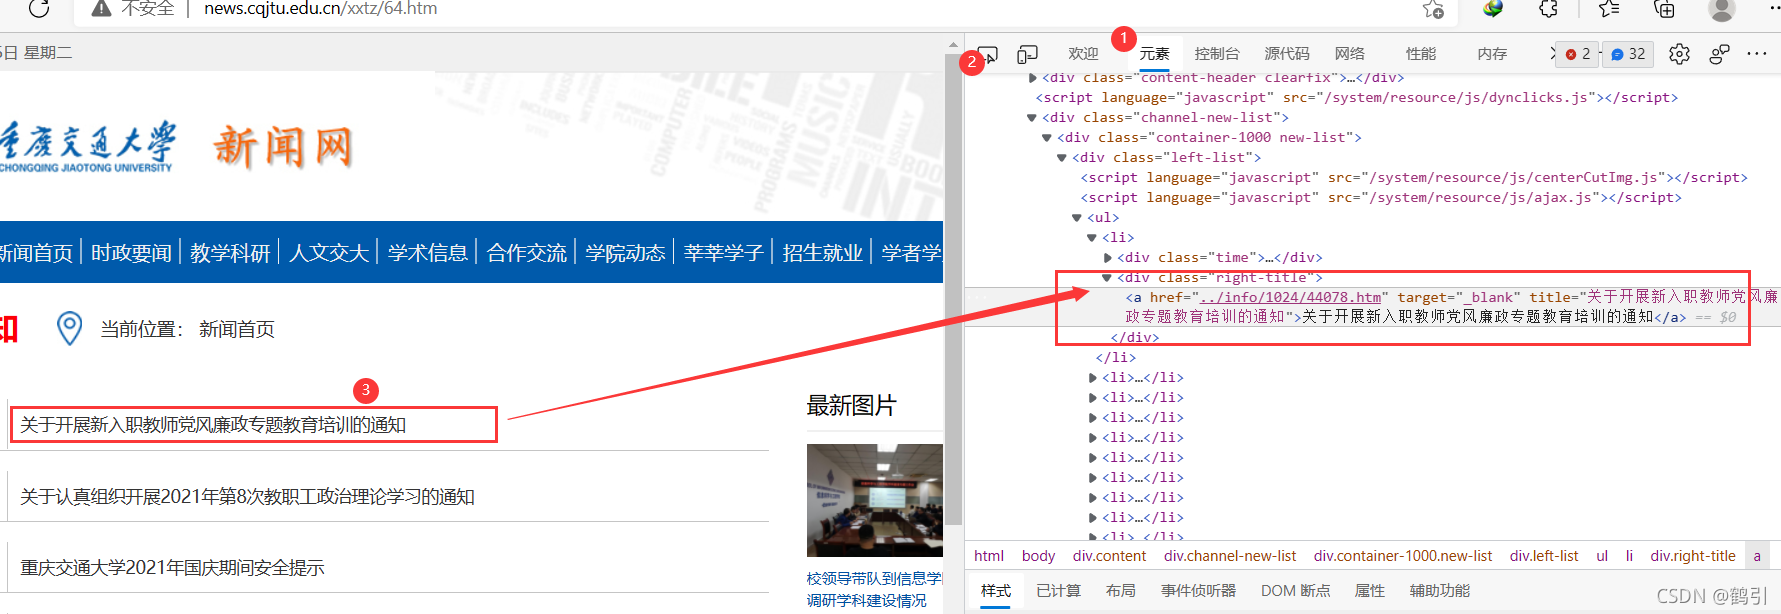Open the 学院动态 navigation item
This screenshot has height=614, width=1781.
tap(626, 253)
